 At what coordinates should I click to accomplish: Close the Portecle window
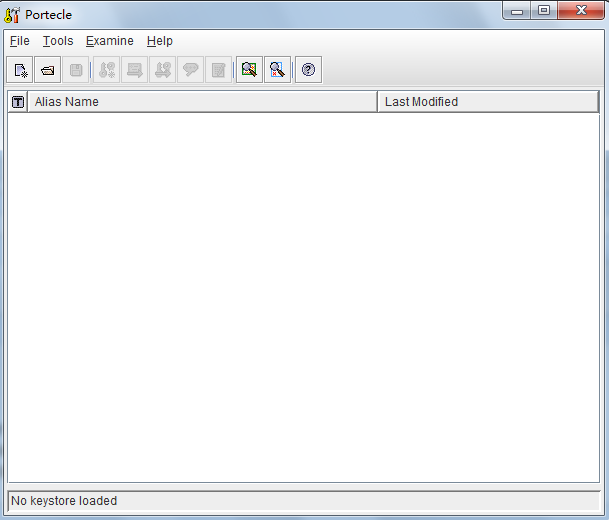pos(581,11)
